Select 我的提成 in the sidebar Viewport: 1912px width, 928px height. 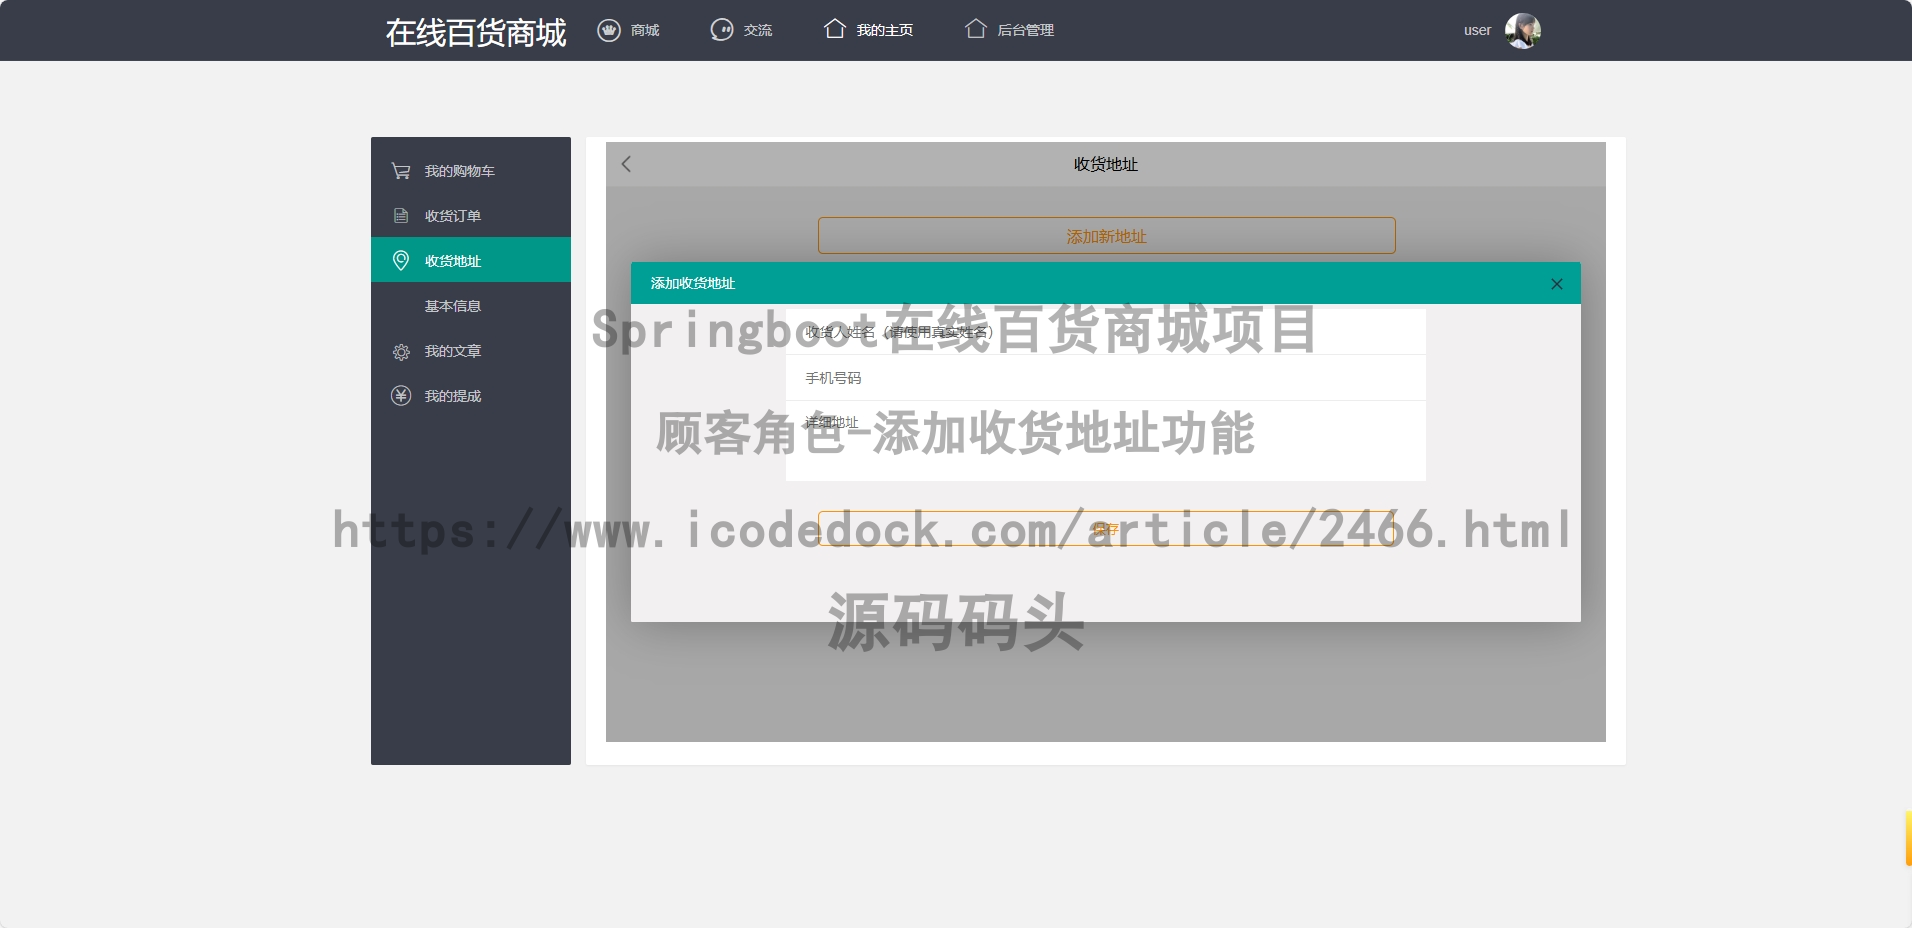(471, 396)
